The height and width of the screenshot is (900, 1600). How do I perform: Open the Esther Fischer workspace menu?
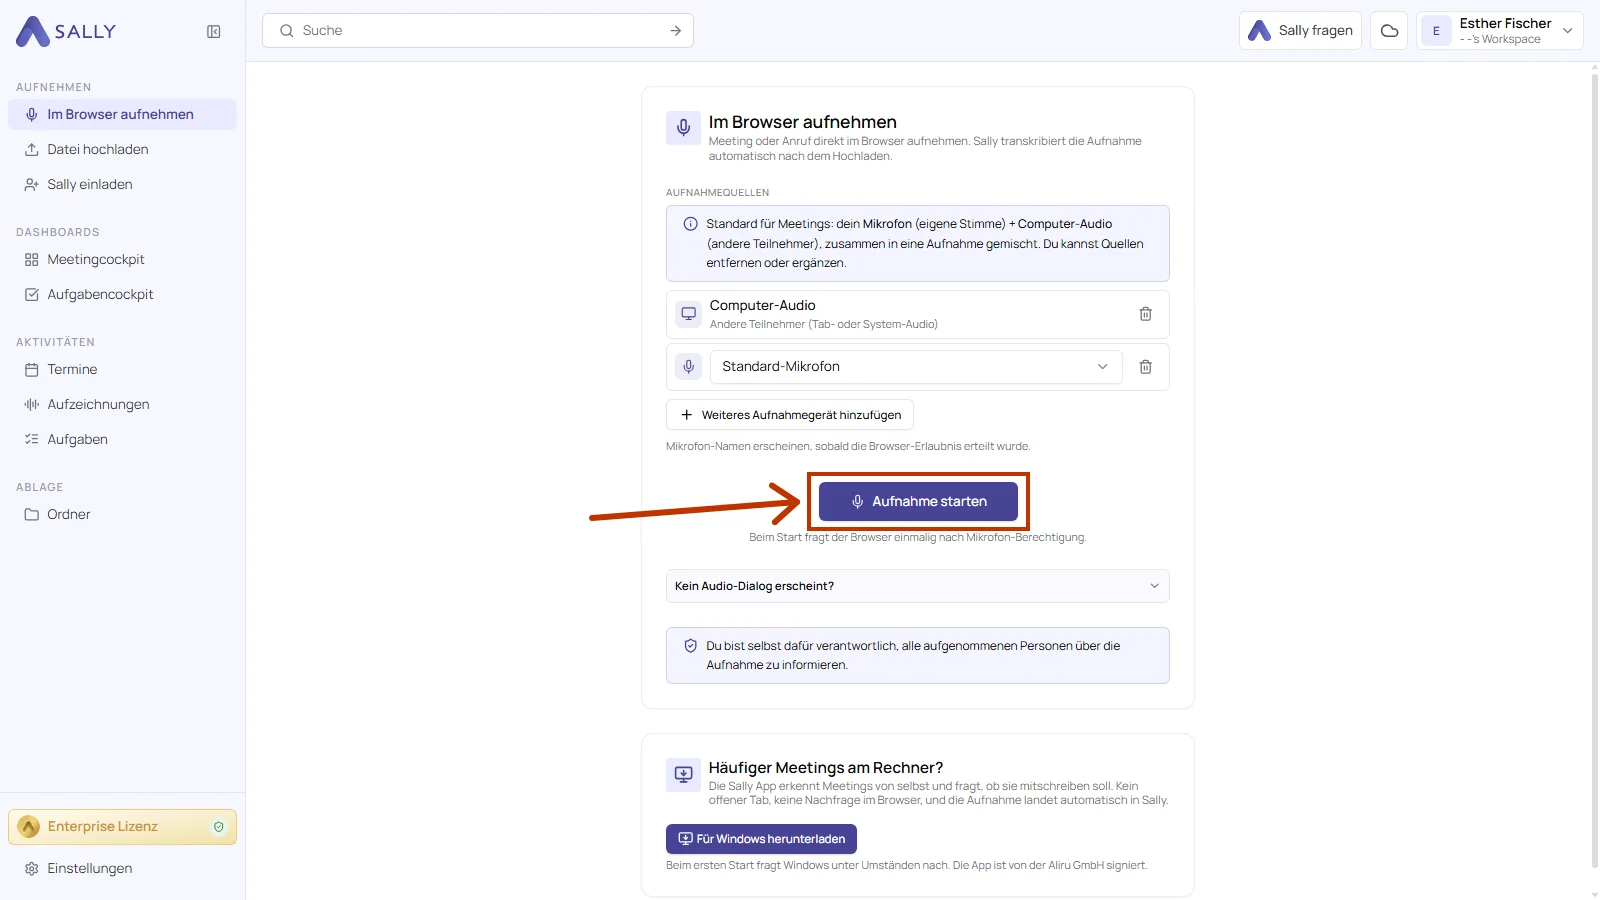[x=1500, y=31]
